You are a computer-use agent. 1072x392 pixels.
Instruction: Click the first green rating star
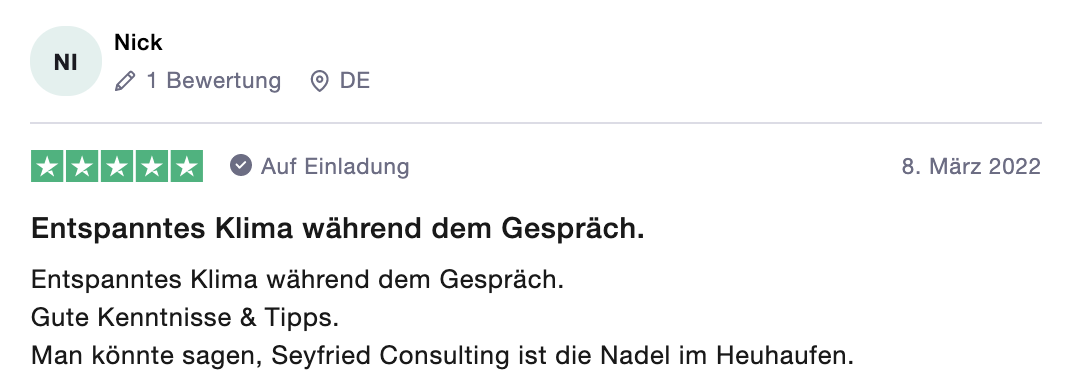pos(47,166)
